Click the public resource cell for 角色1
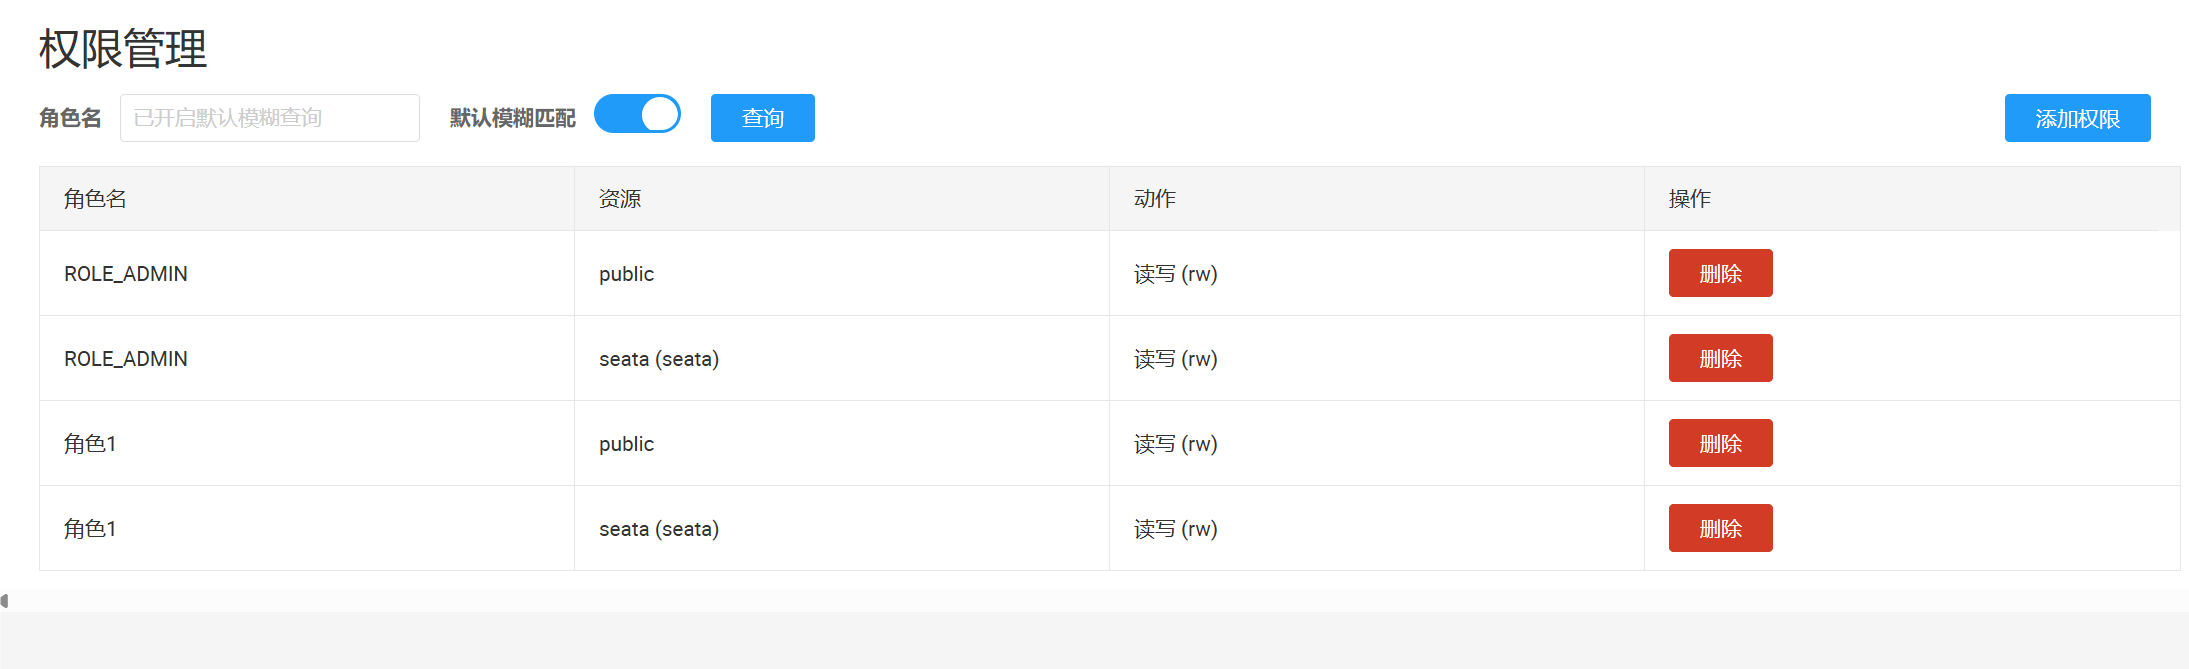The image size is (2189, 669). pos(626,444)
